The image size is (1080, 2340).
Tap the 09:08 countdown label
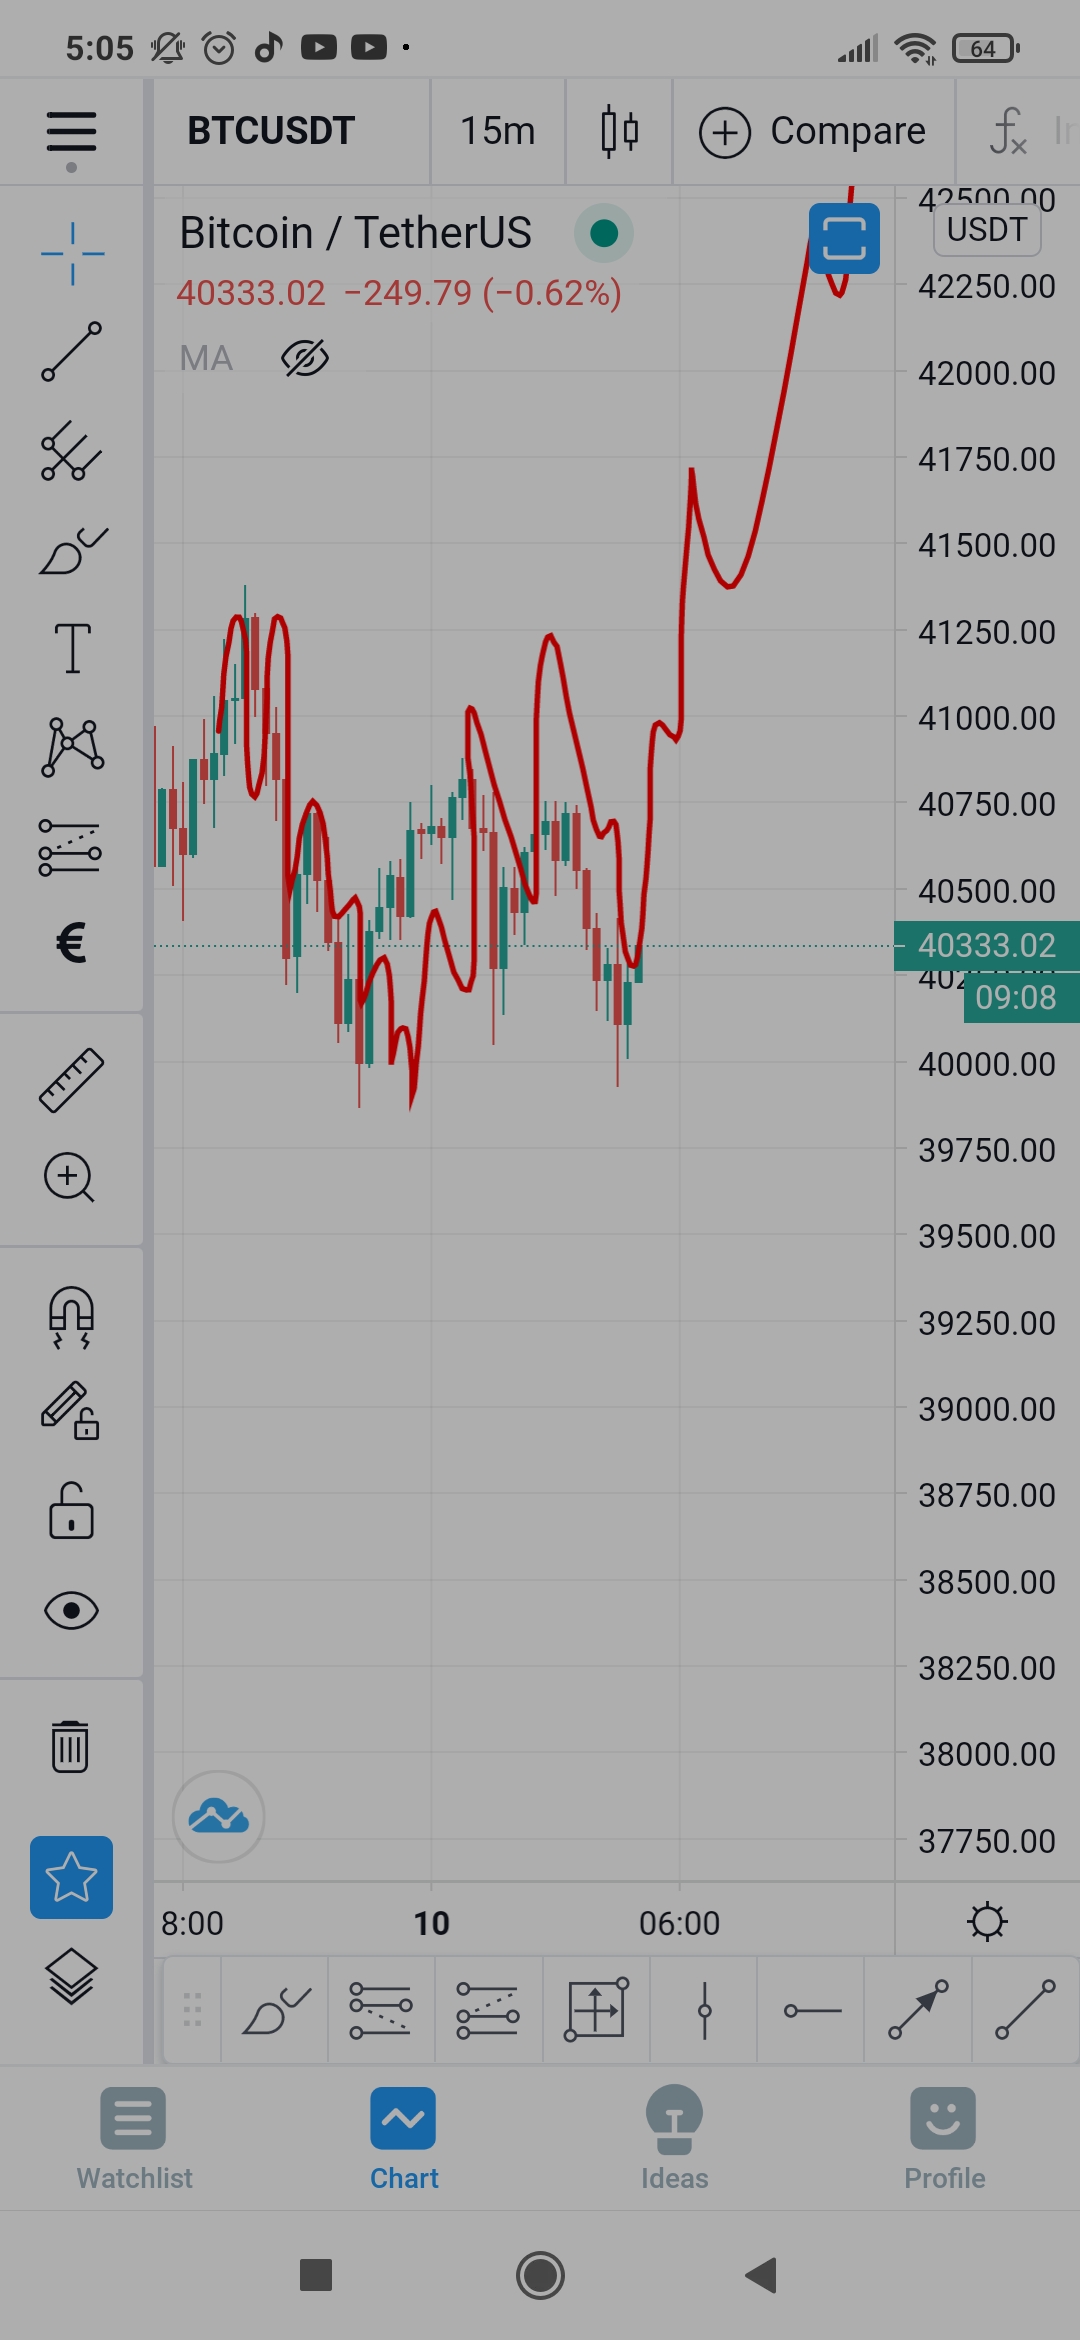coord(1020,997)
